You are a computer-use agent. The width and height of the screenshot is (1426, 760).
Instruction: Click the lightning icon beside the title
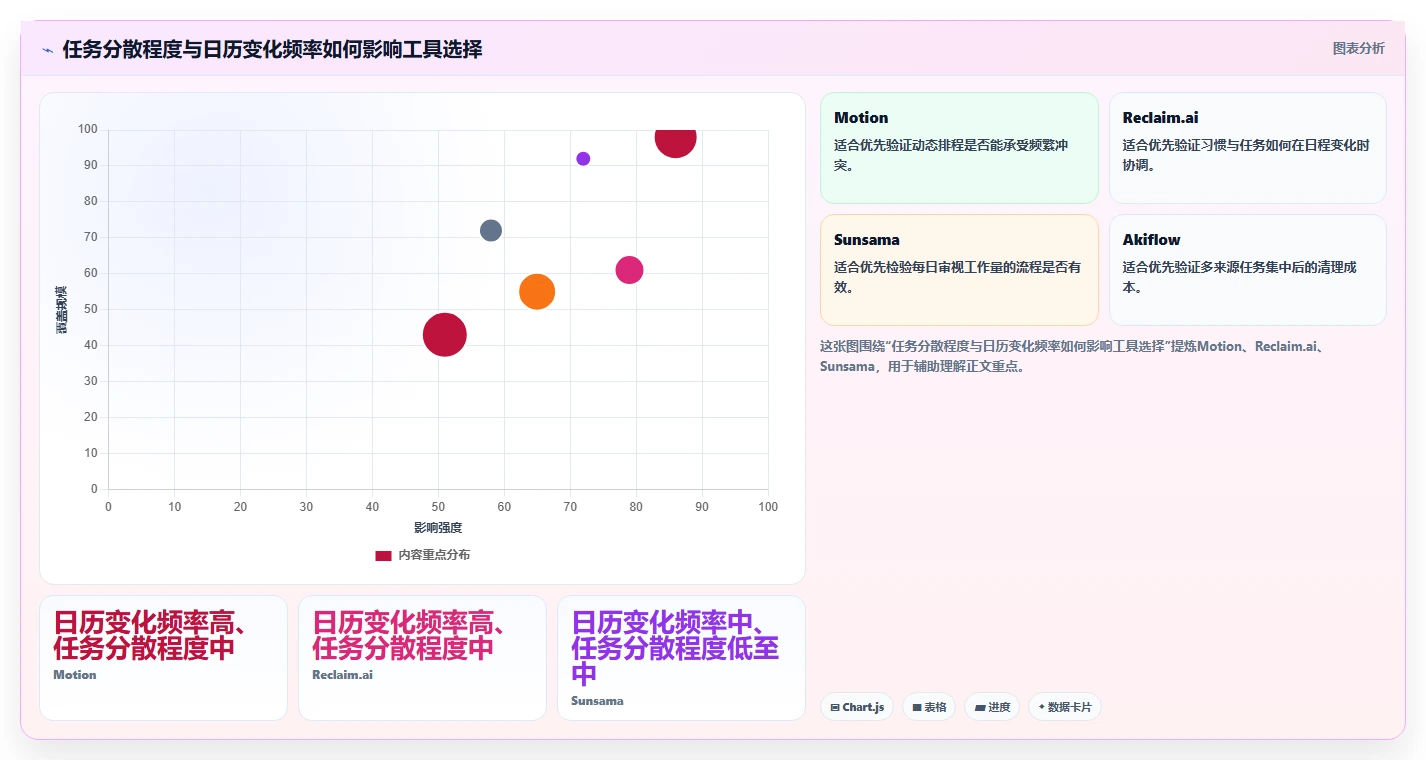(47, 50)
